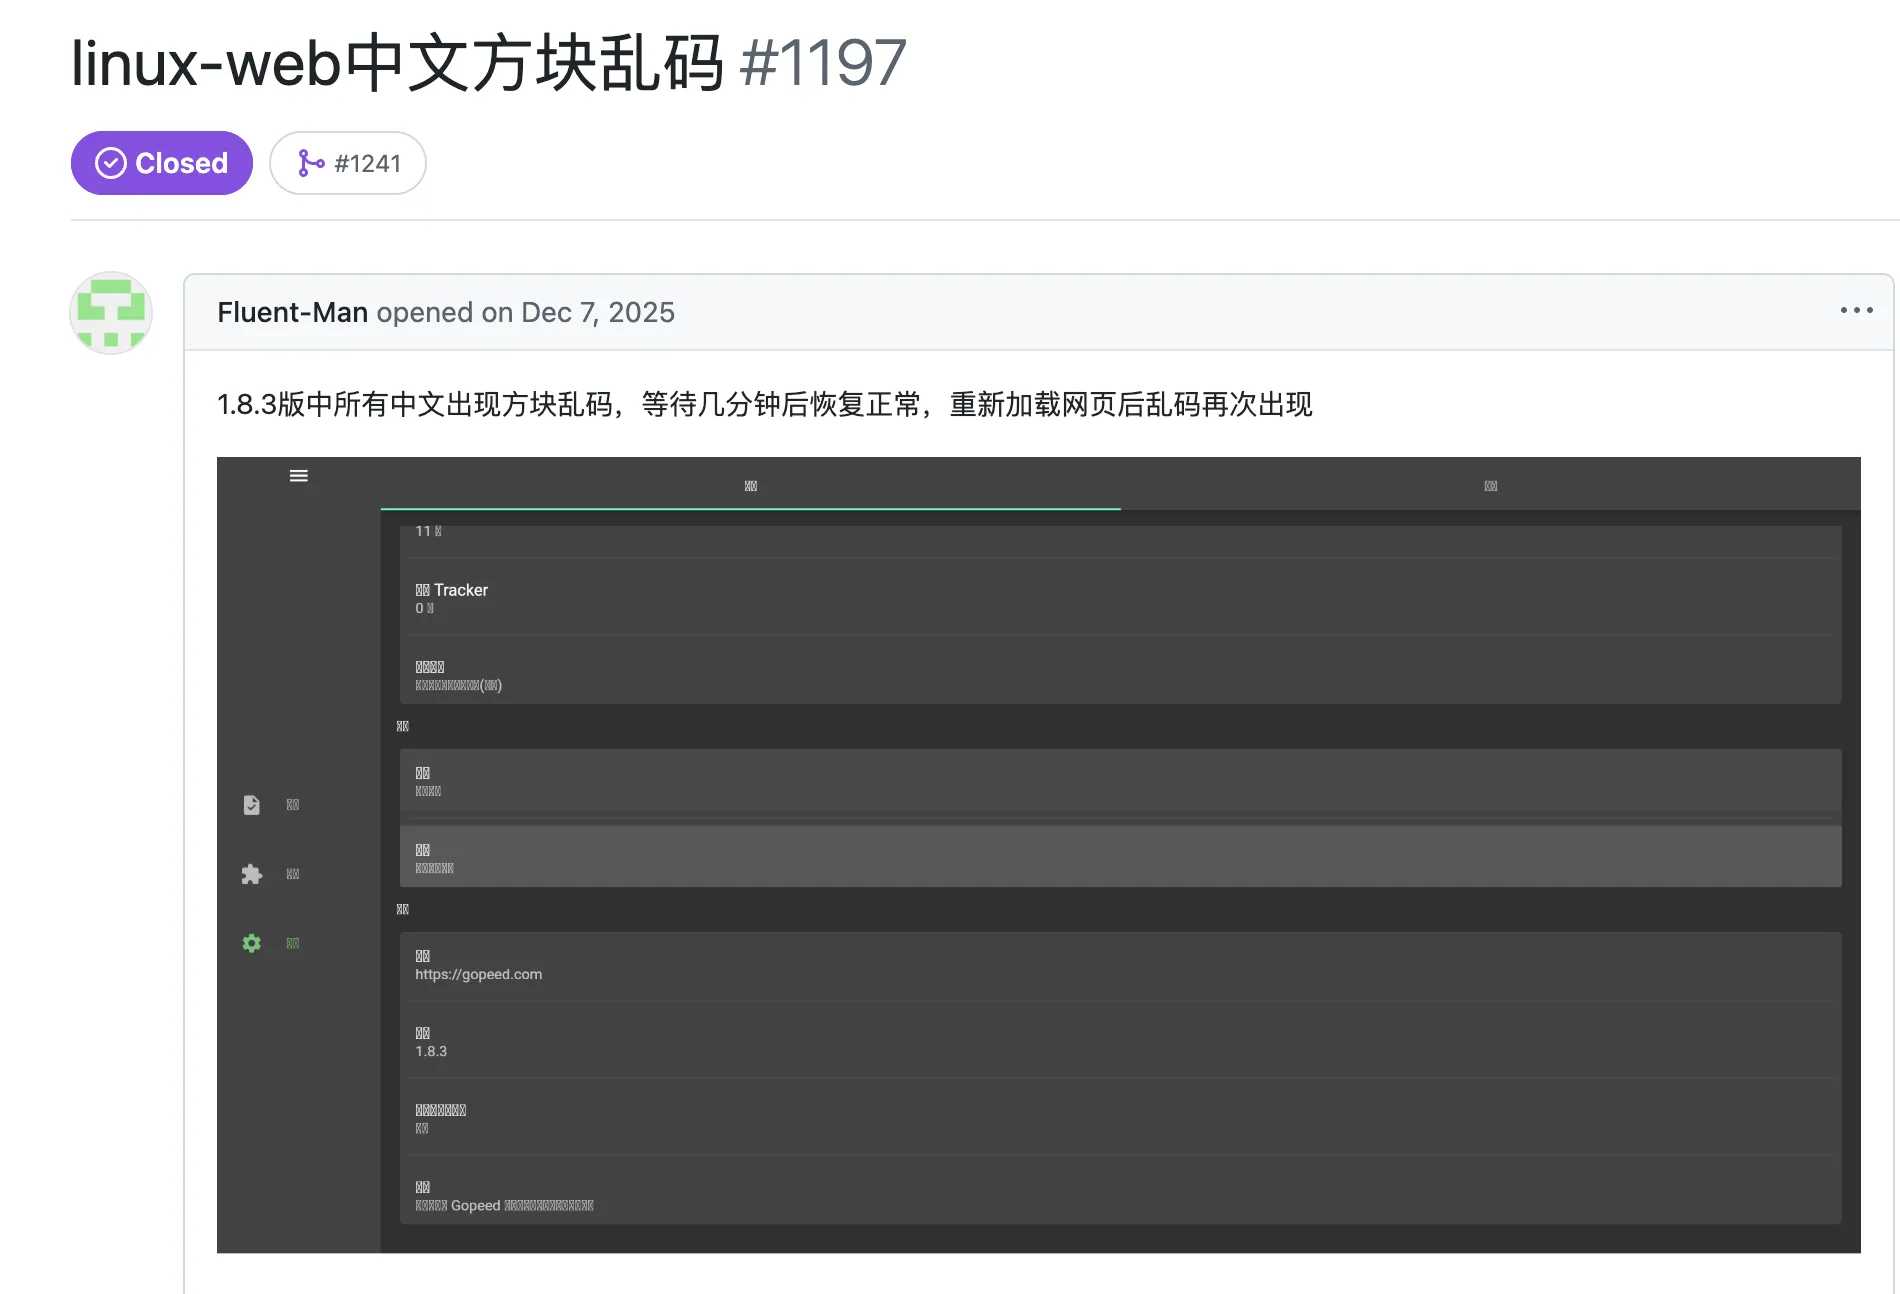Open the three-dot comment options menu
The image size is (1900, 1294).
coord(1856,311)
